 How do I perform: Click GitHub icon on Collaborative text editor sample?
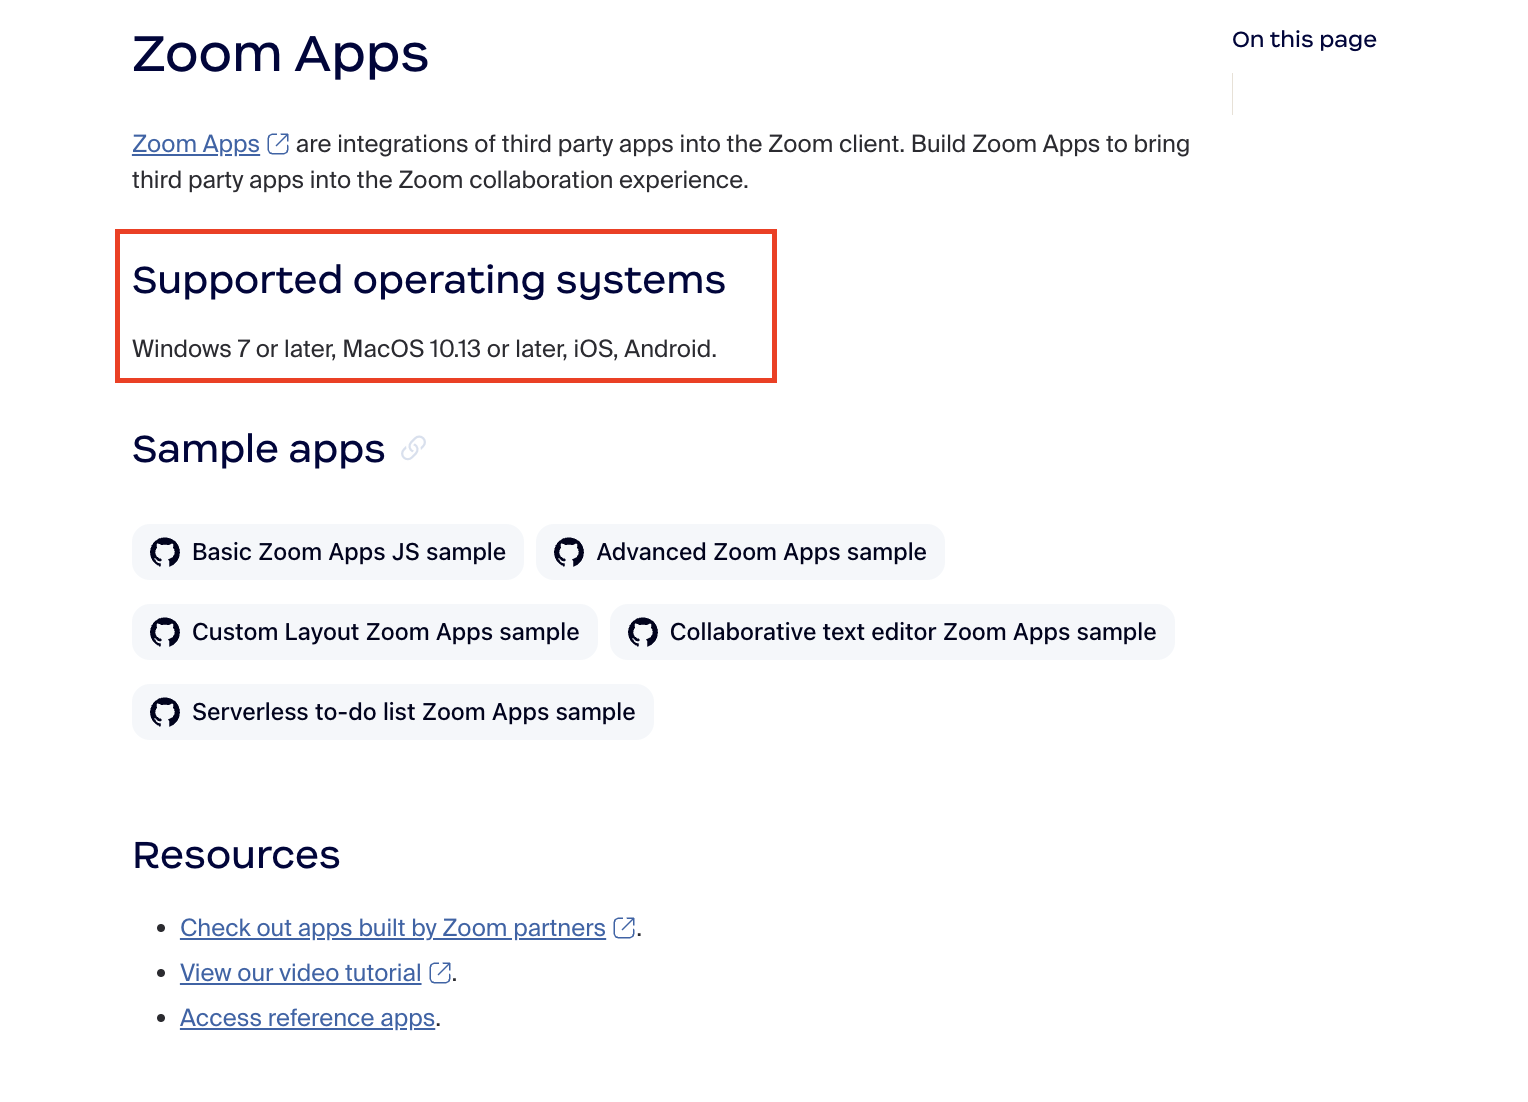click(x=643, y=632)
